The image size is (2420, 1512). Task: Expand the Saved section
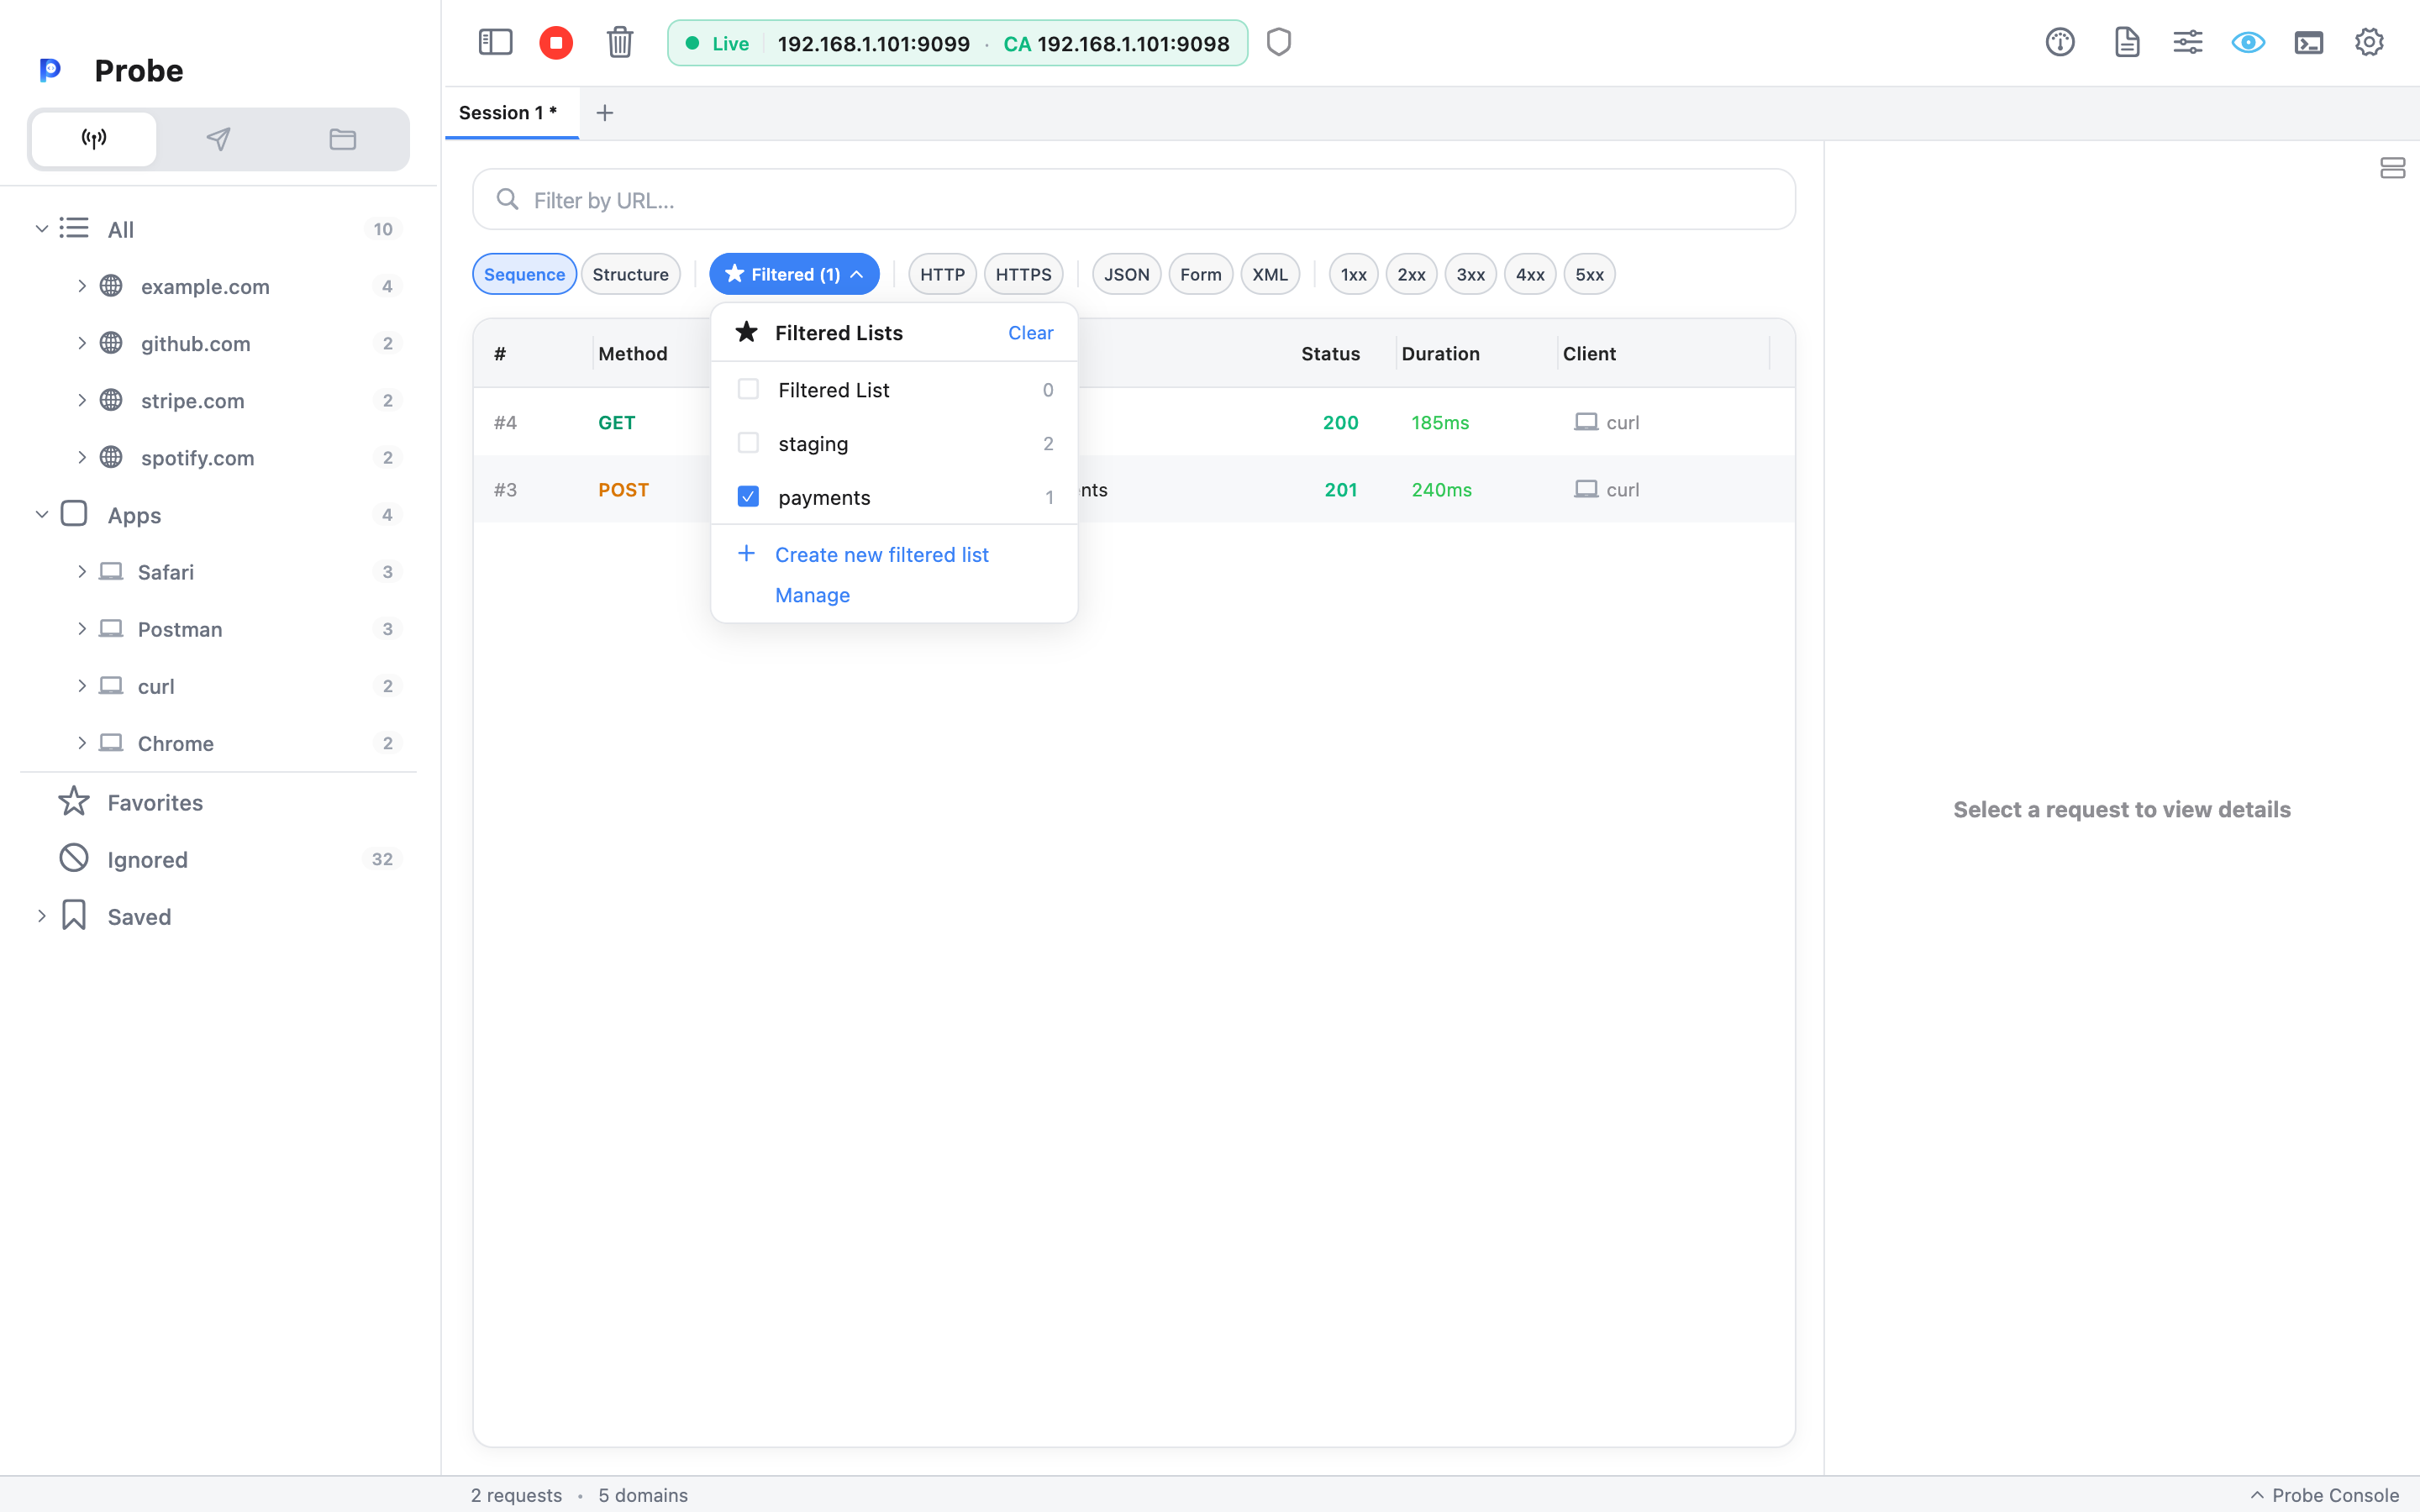(42, 916)
